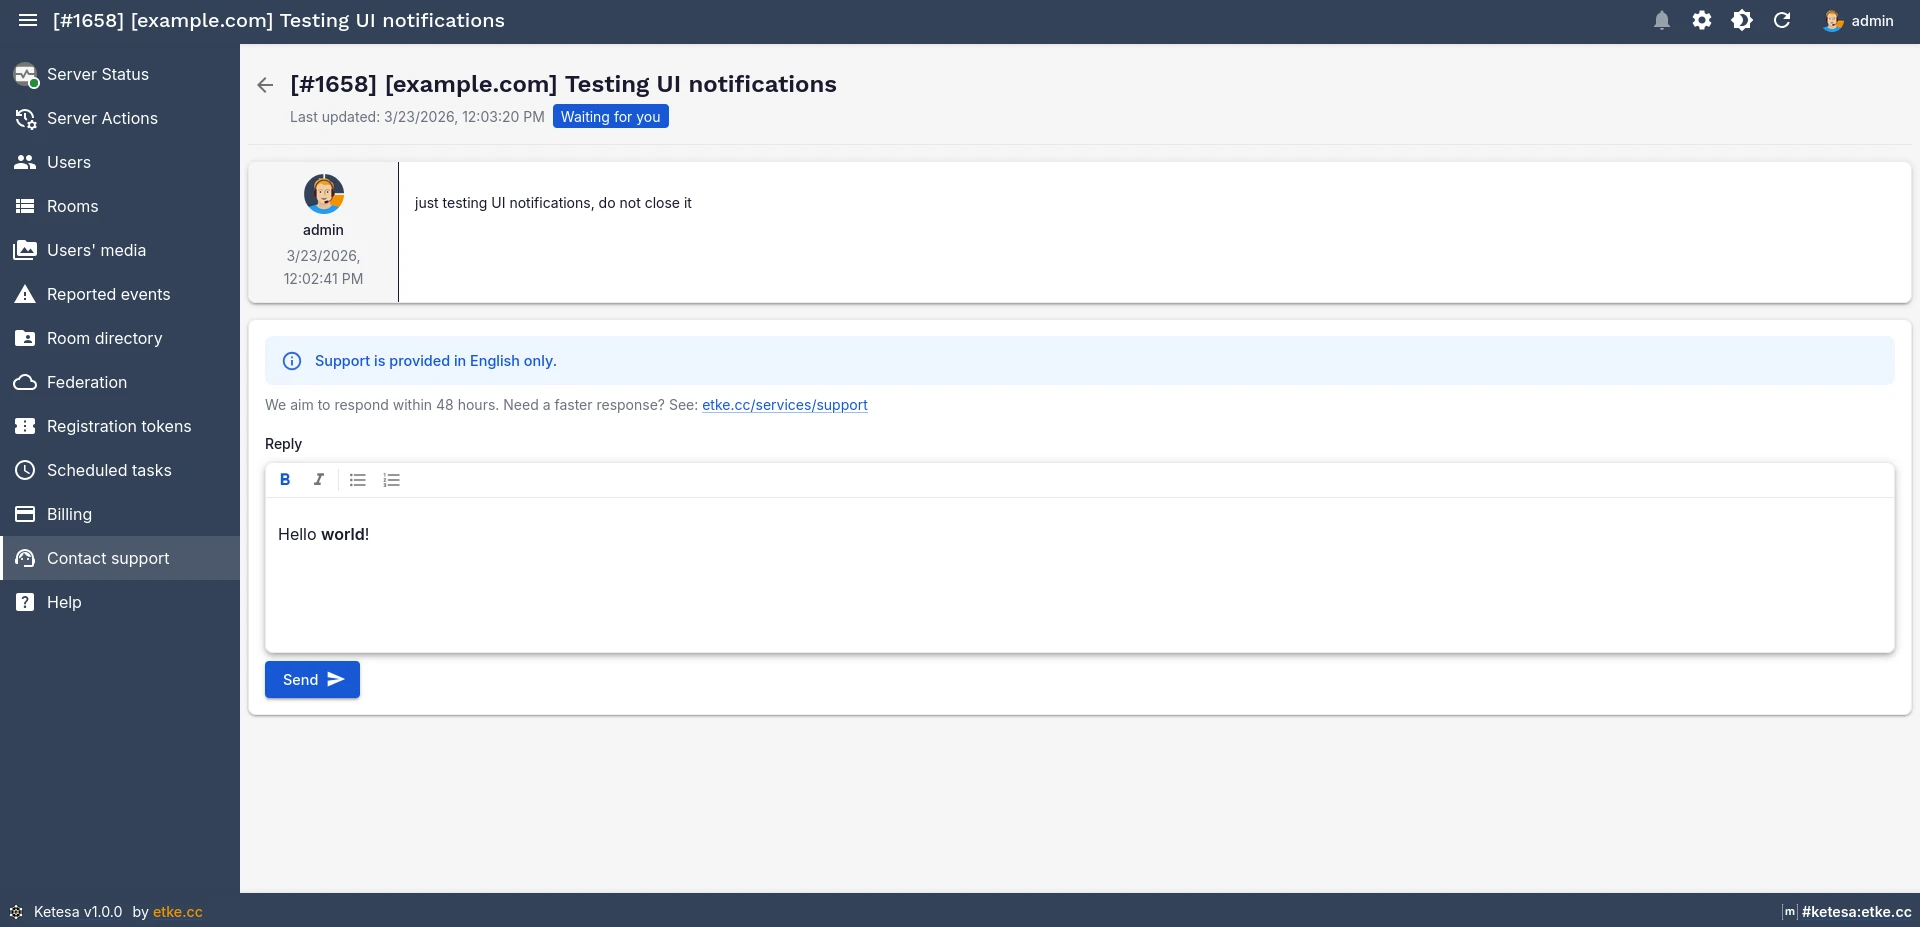Navigate to Registration tokens

pyautogui.click(x=118, y=426)
